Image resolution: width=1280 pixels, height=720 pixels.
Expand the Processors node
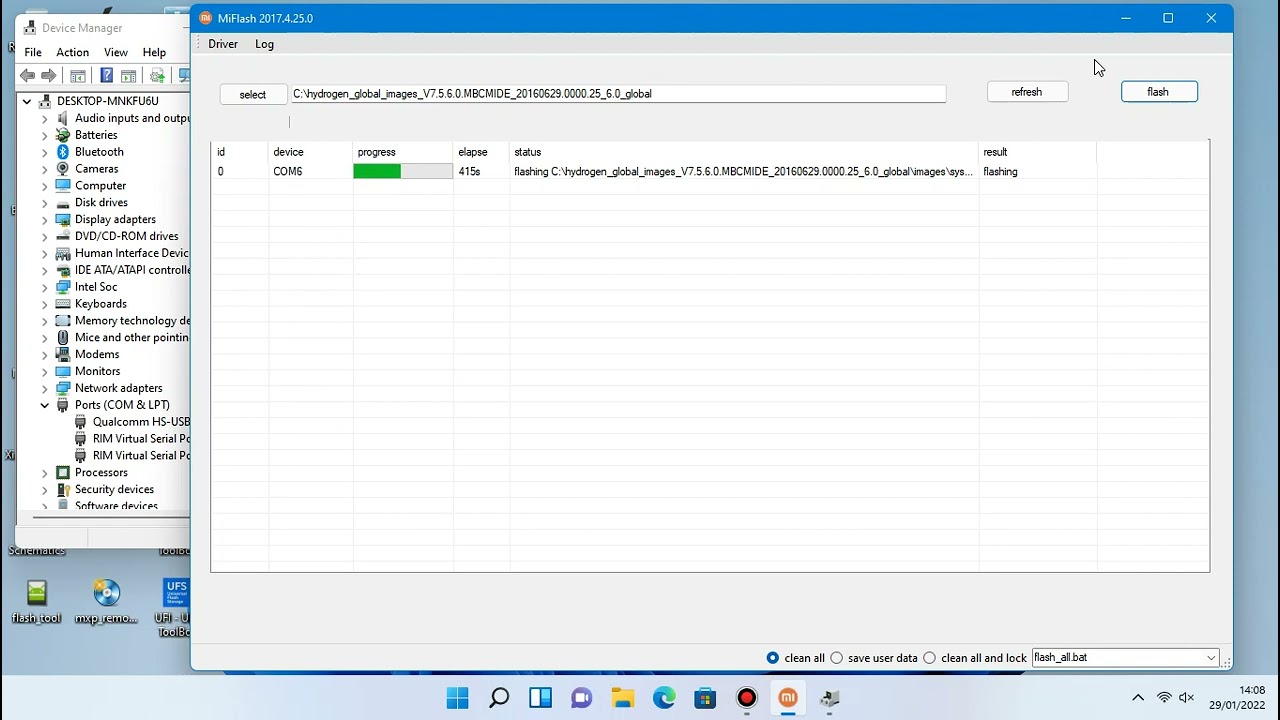coord(45,473)
